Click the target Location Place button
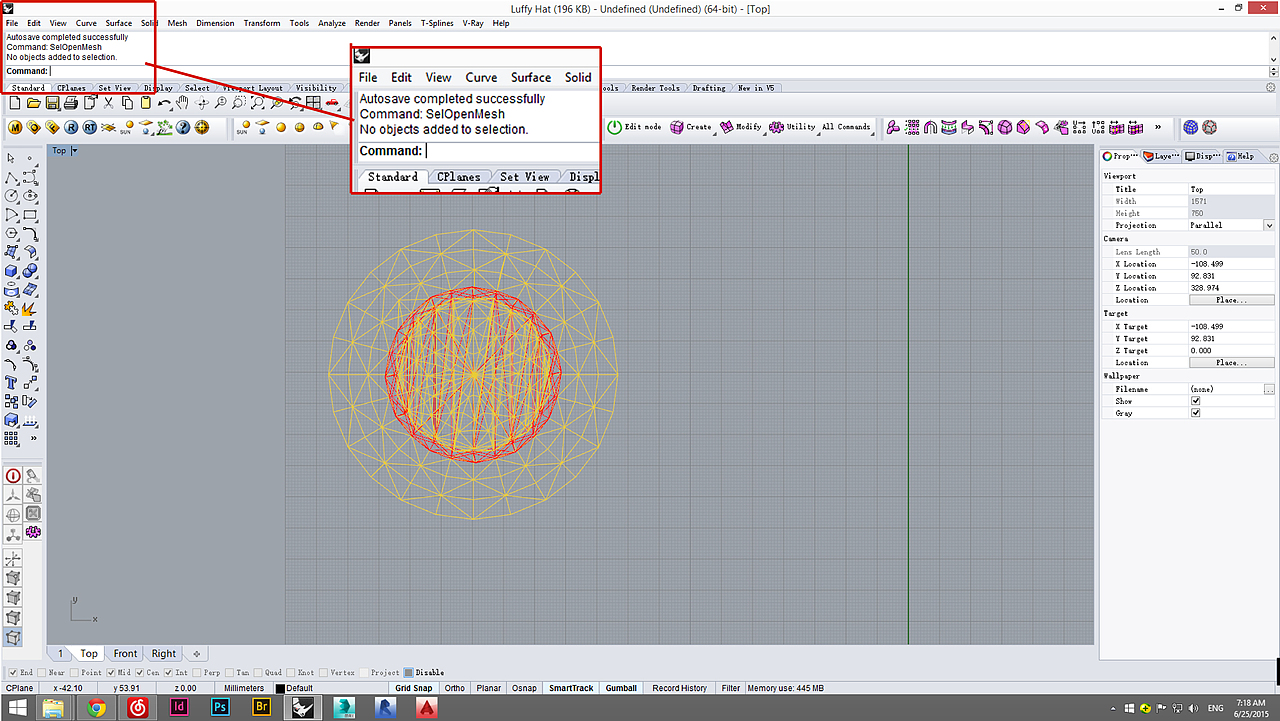Screen dimensions: 1280x721 coord(1231,363)
